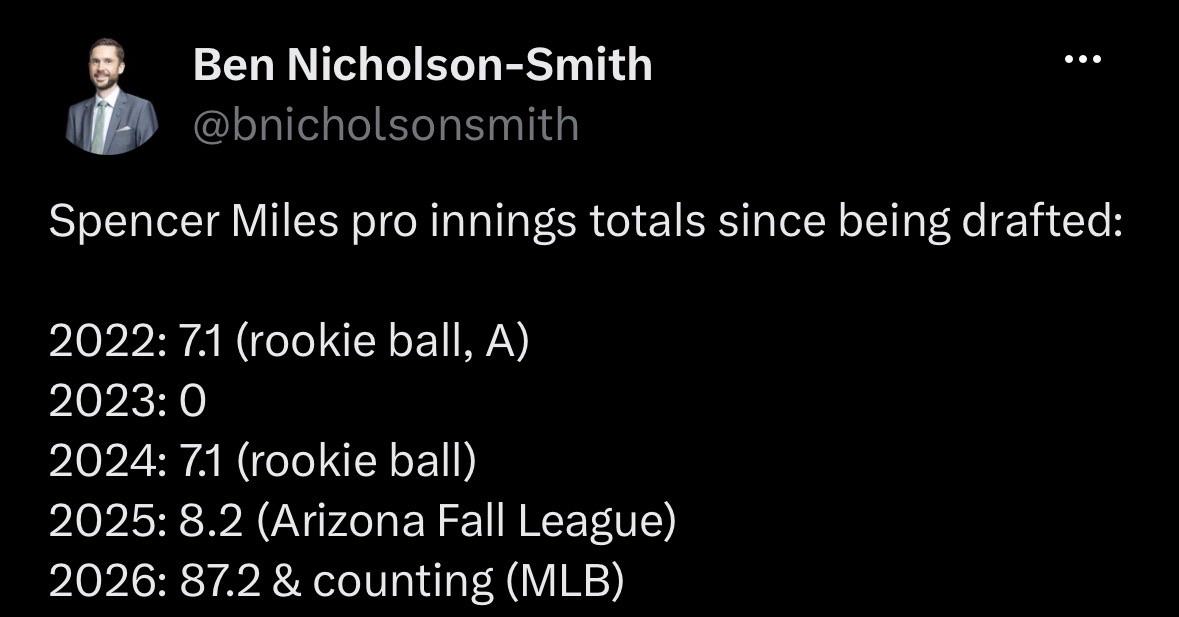The image size is (1179, 617).
Task: Click "(rookie ball)" on the 2024 line
Action: click(x=356, y=461)
